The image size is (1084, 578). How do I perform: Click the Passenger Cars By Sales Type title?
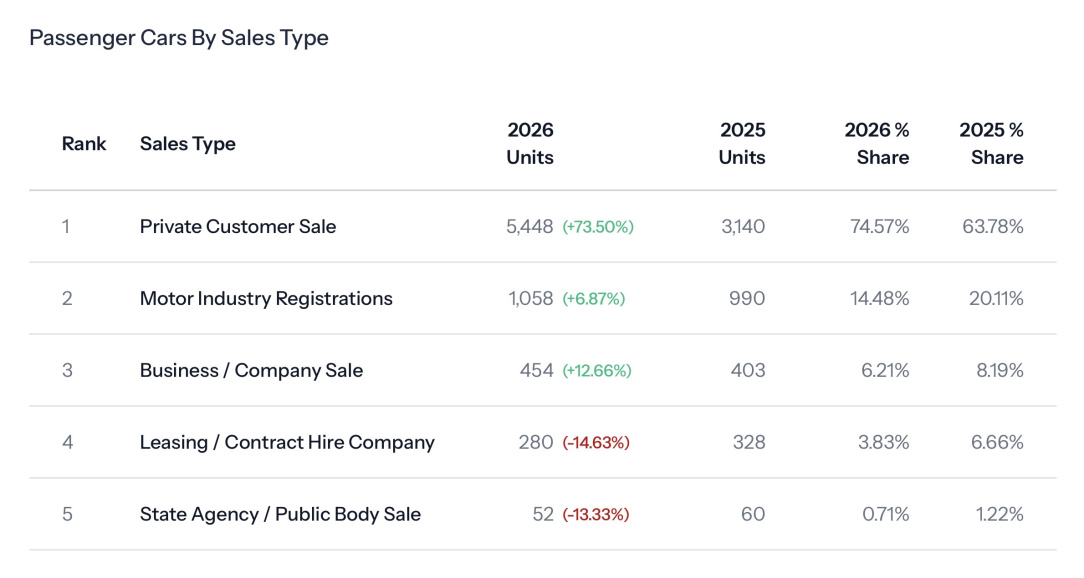click(179, 38)
